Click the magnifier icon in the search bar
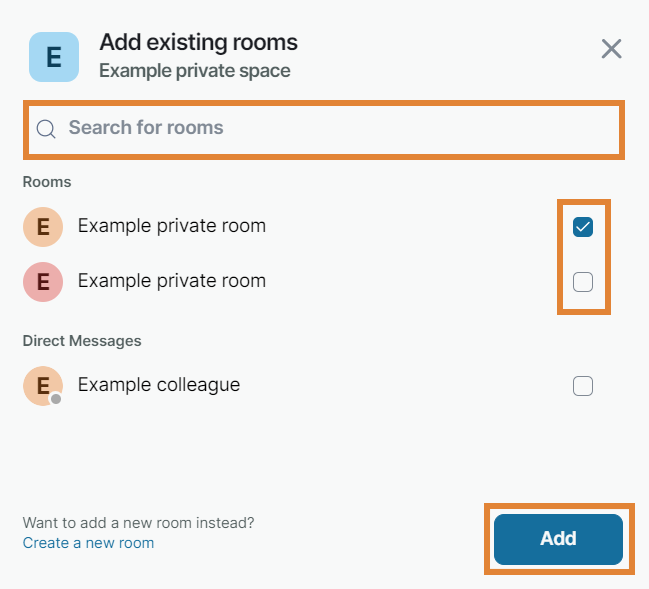 click(x=46, y=129)
